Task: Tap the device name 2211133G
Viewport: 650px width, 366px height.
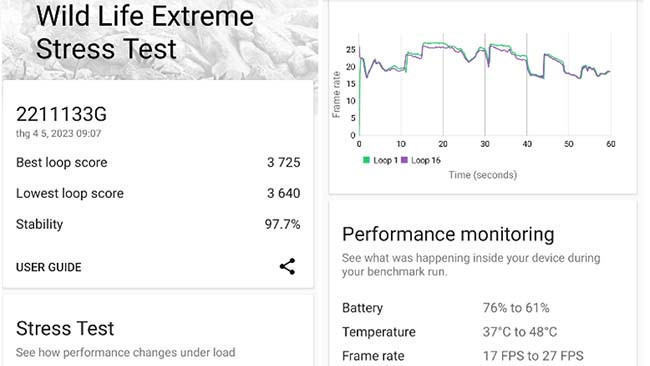Action: click(61, 114)
